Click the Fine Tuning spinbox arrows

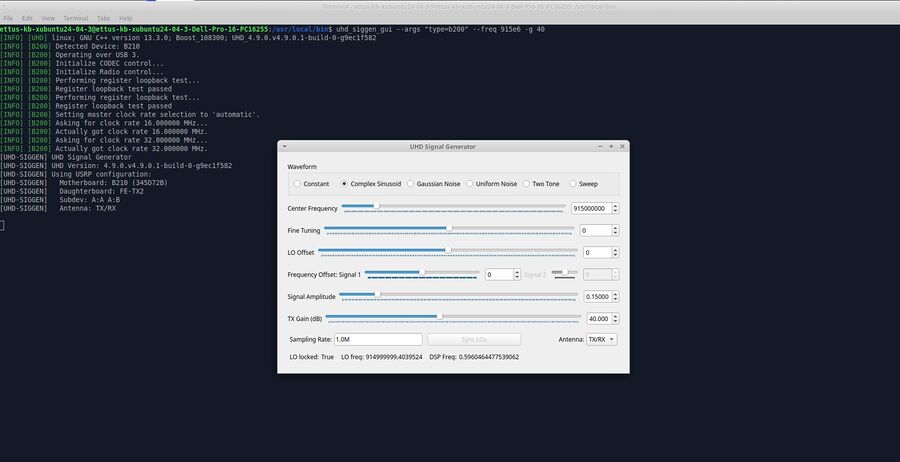(615, 230)
